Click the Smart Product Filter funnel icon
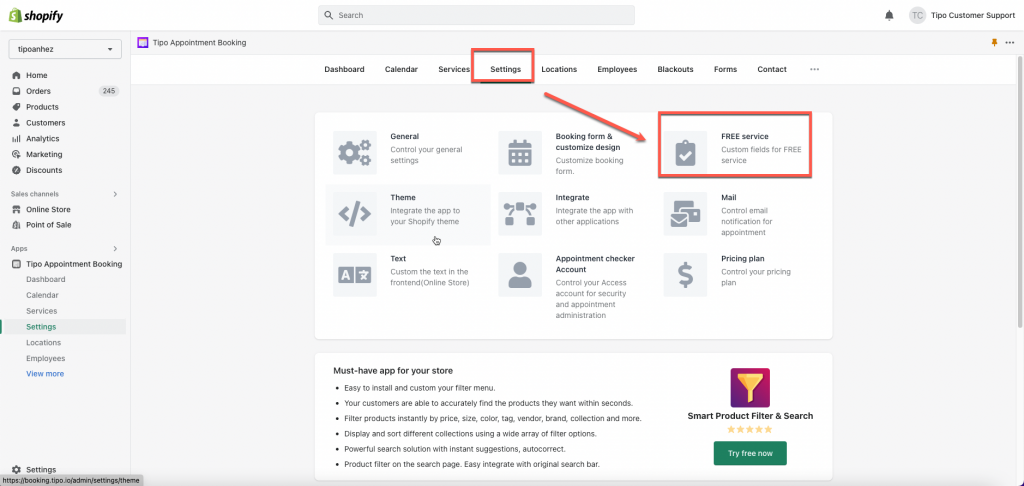Image resolution: width=1024 pixels, height=486 pixels. point(750,388)
